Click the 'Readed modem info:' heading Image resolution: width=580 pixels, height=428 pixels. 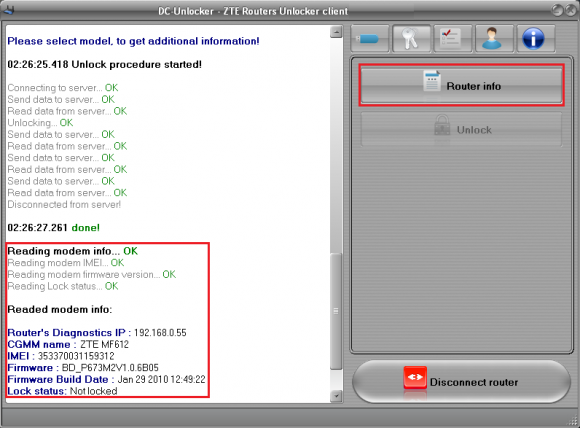click(60, 309)
